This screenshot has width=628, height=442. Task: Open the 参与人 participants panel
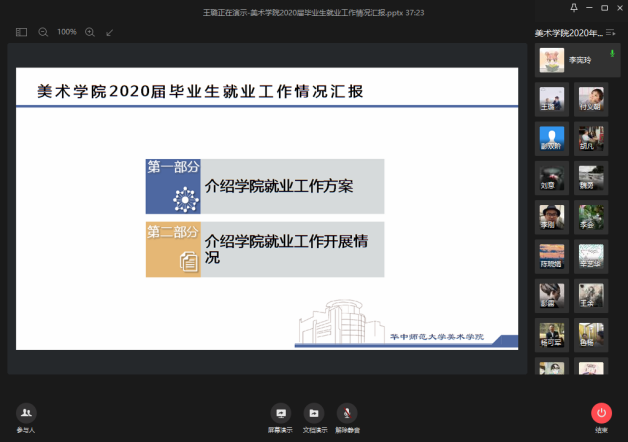pos(26,414)
